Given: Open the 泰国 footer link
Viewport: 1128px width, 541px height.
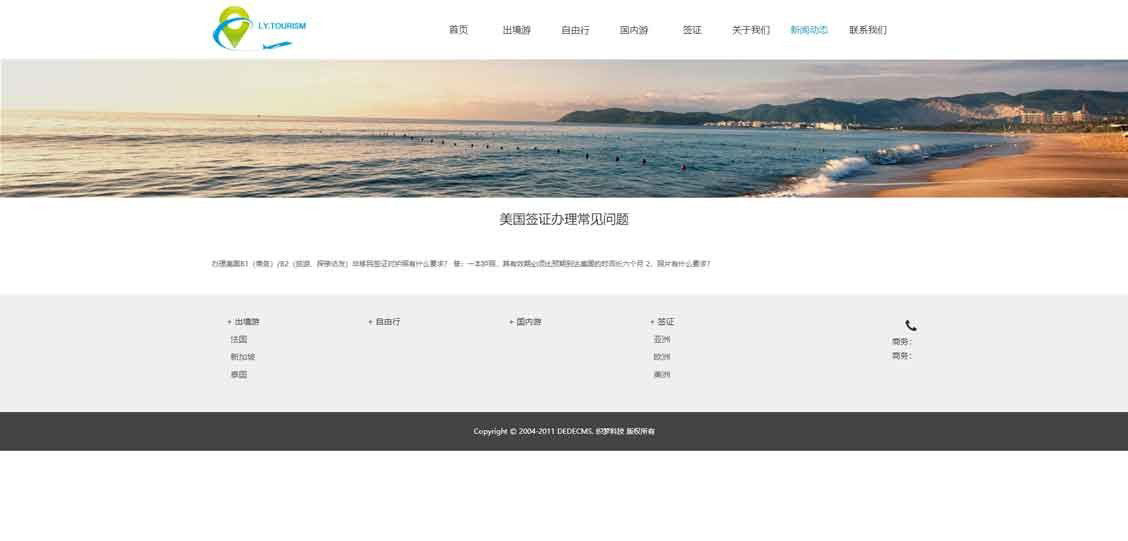Looking at the screenshot, I should click(x=238, y=375).
